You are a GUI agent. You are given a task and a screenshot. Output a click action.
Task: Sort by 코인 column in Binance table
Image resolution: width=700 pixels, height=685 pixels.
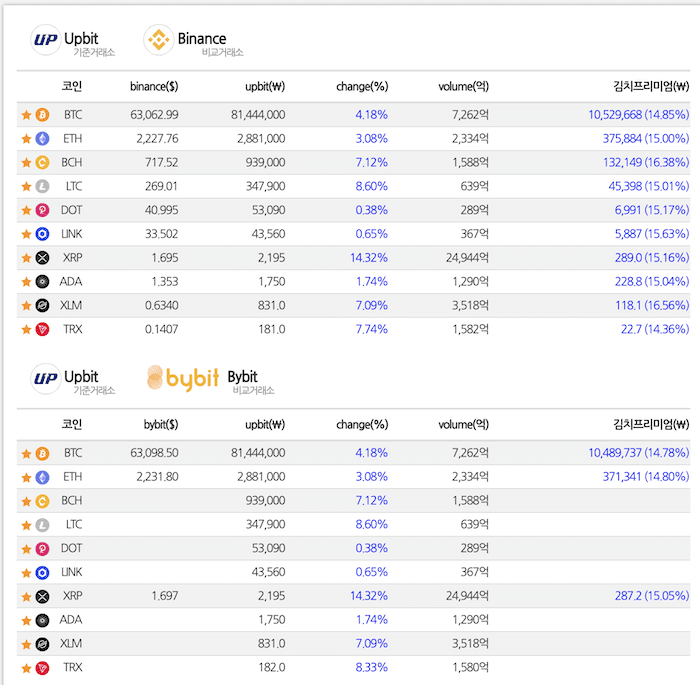coord(71,86)
